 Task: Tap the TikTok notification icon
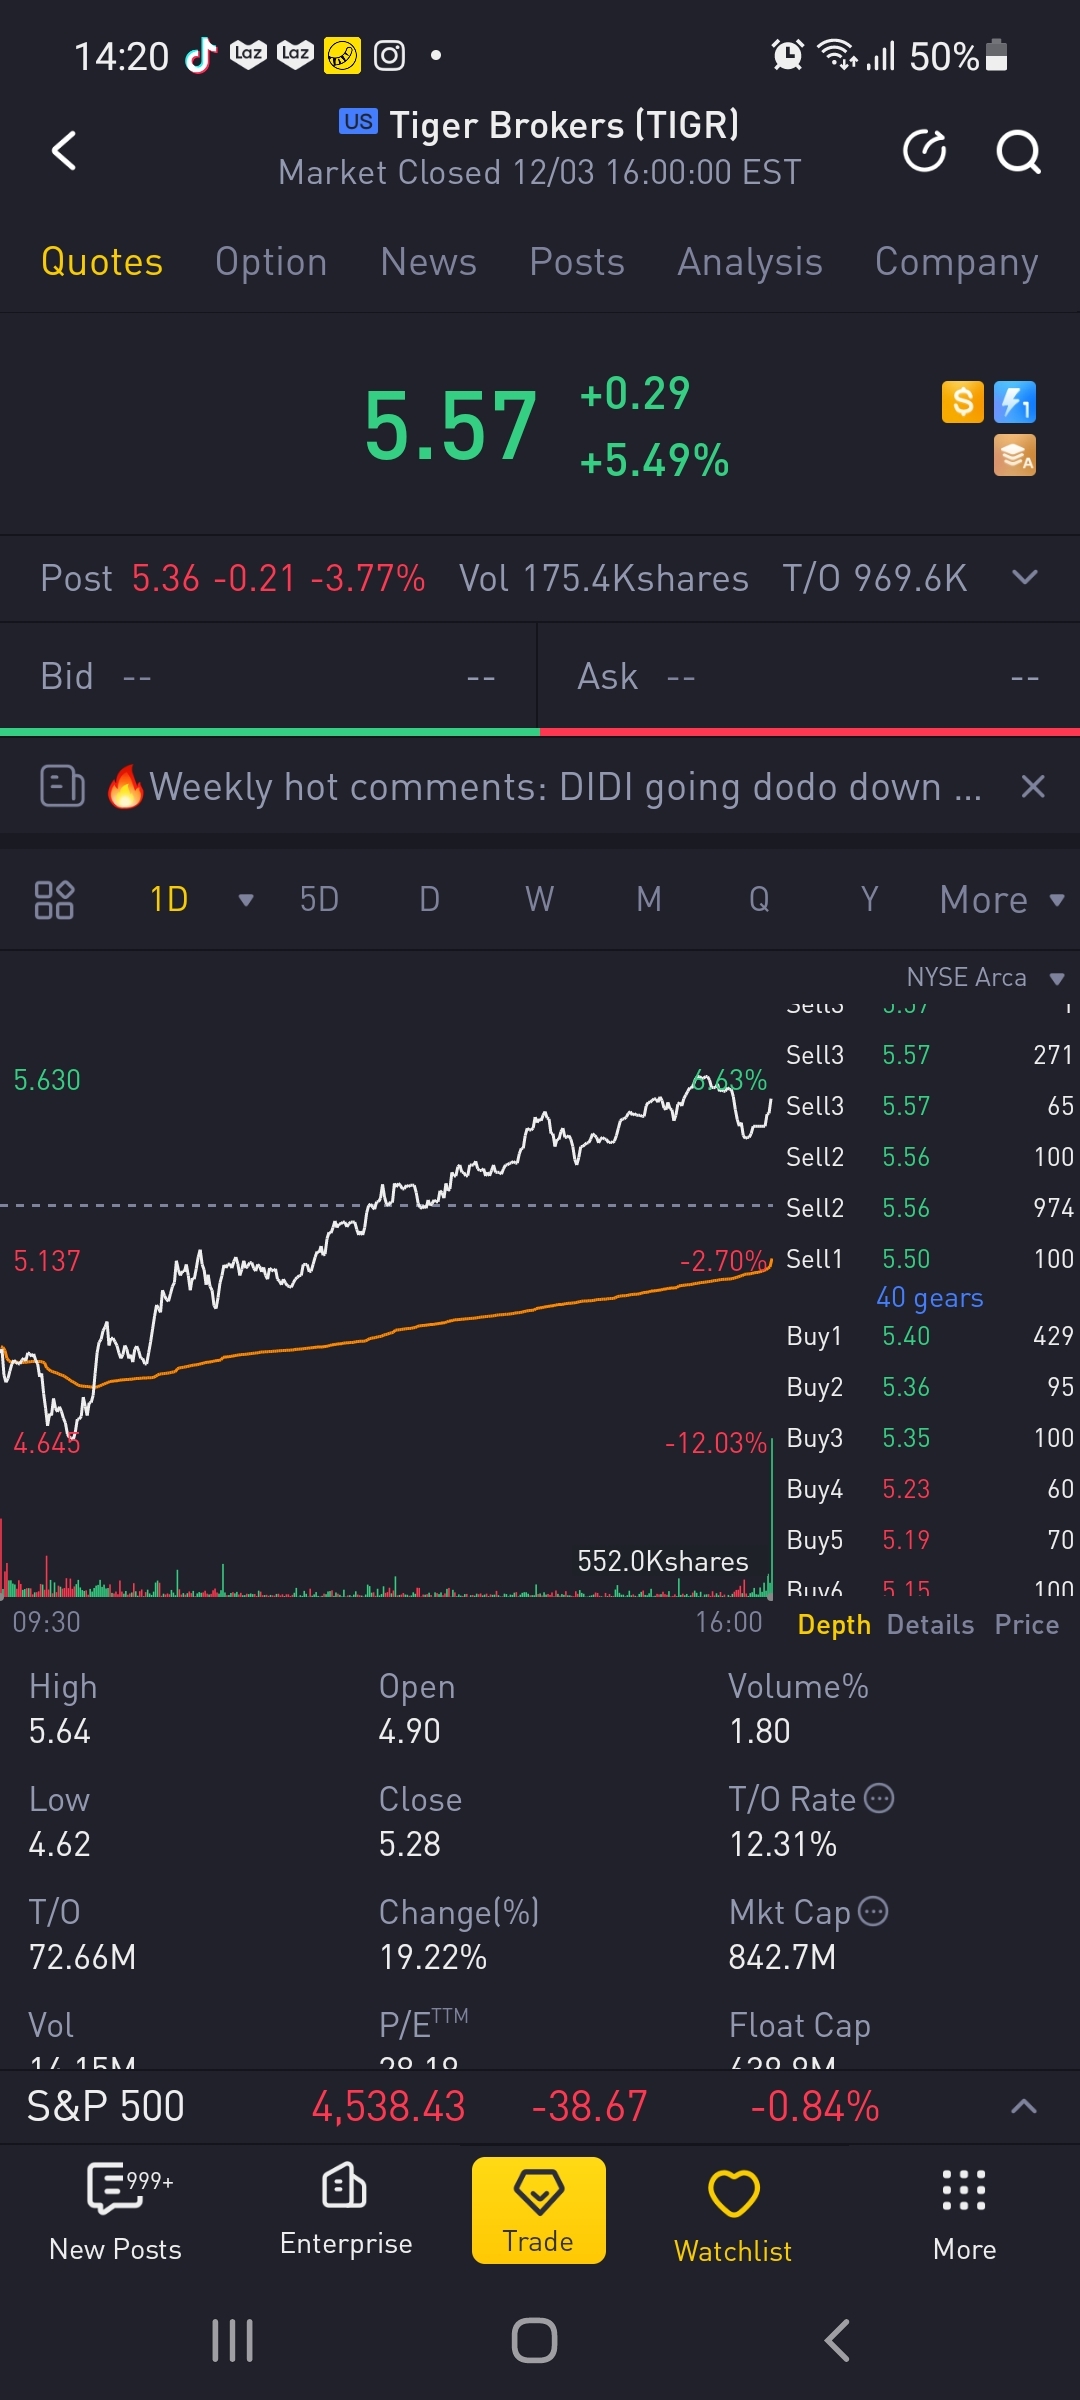coord(201,56)
